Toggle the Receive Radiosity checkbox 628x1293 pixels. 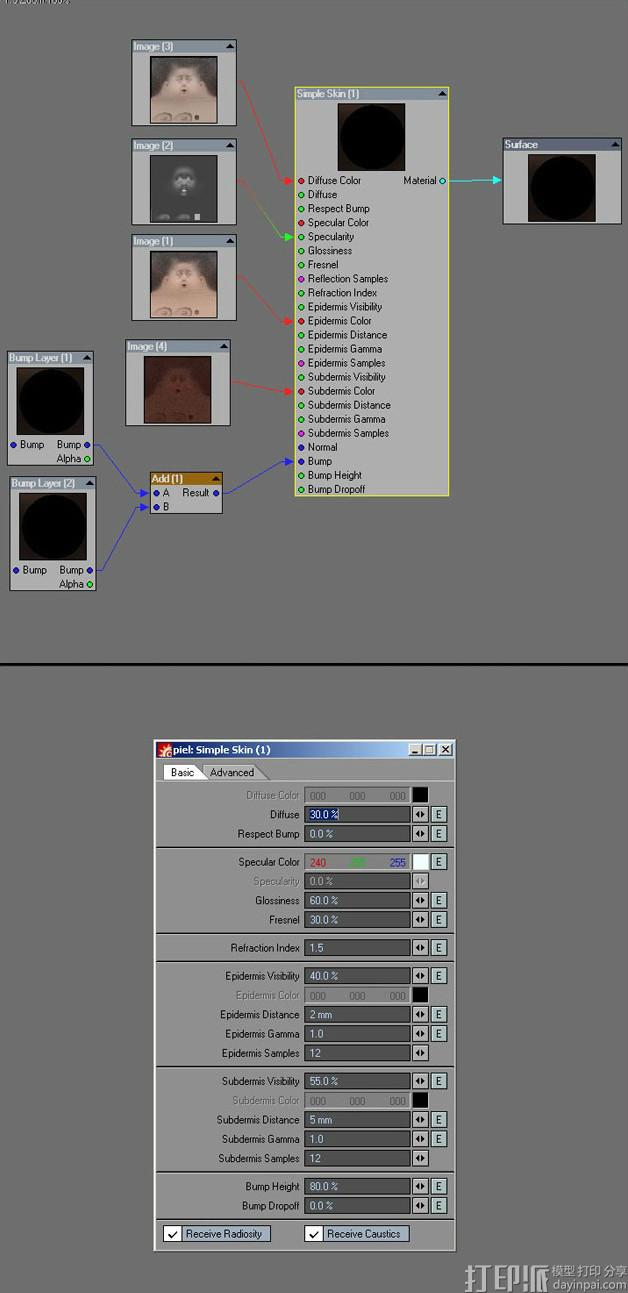point(172,1234)
